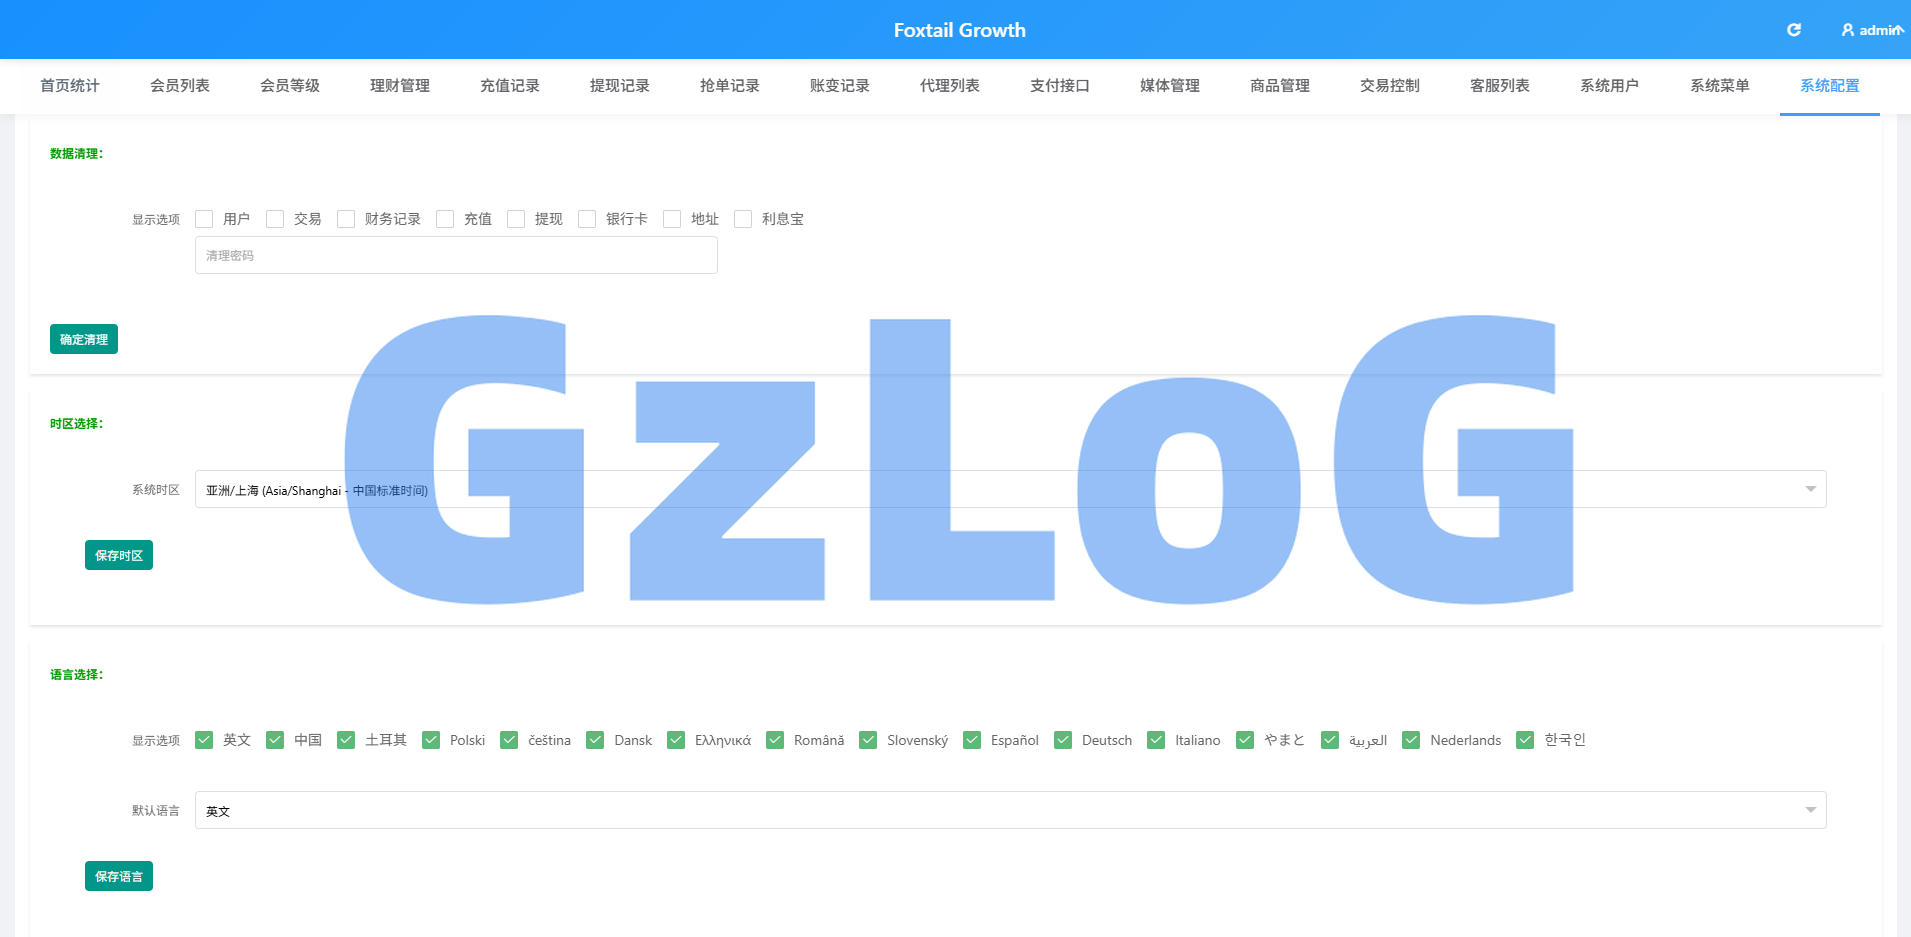Click the 保存语言 button
This screenshot has height=937, width=1911.
(x=119, y=876)
